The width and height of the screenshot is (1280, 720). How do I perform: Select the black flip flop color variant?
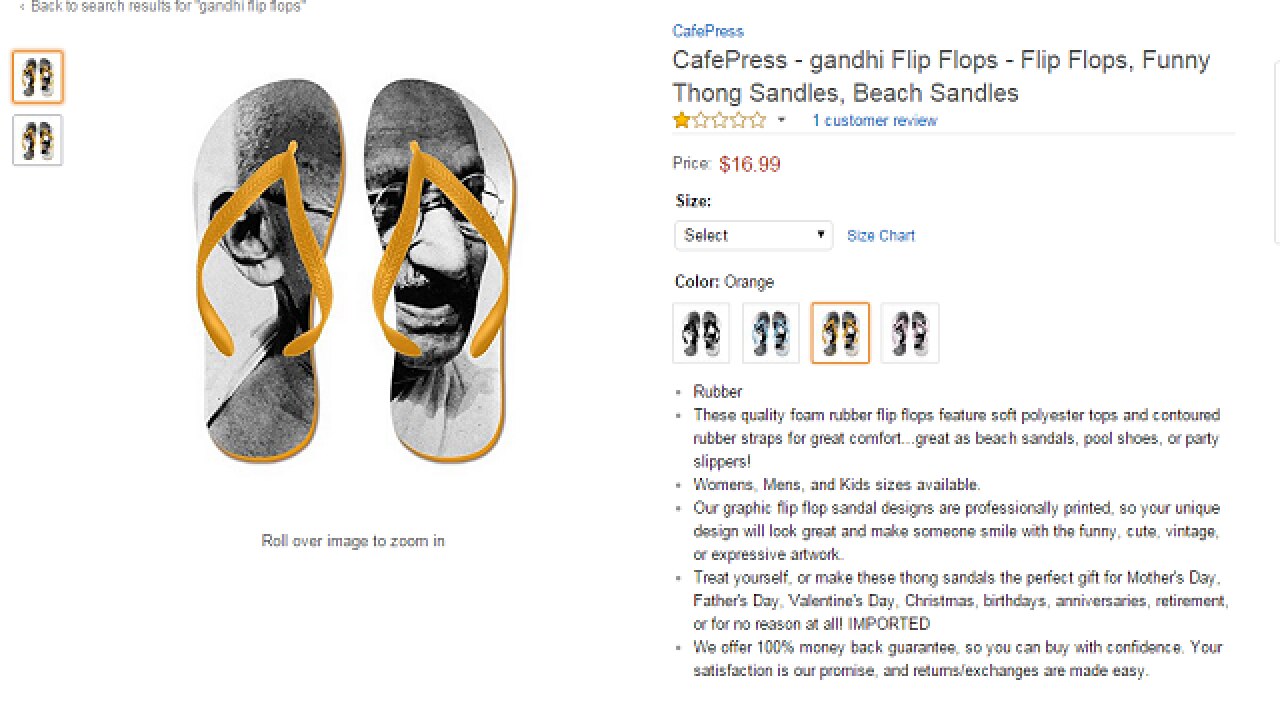click(x=700, y=333)
